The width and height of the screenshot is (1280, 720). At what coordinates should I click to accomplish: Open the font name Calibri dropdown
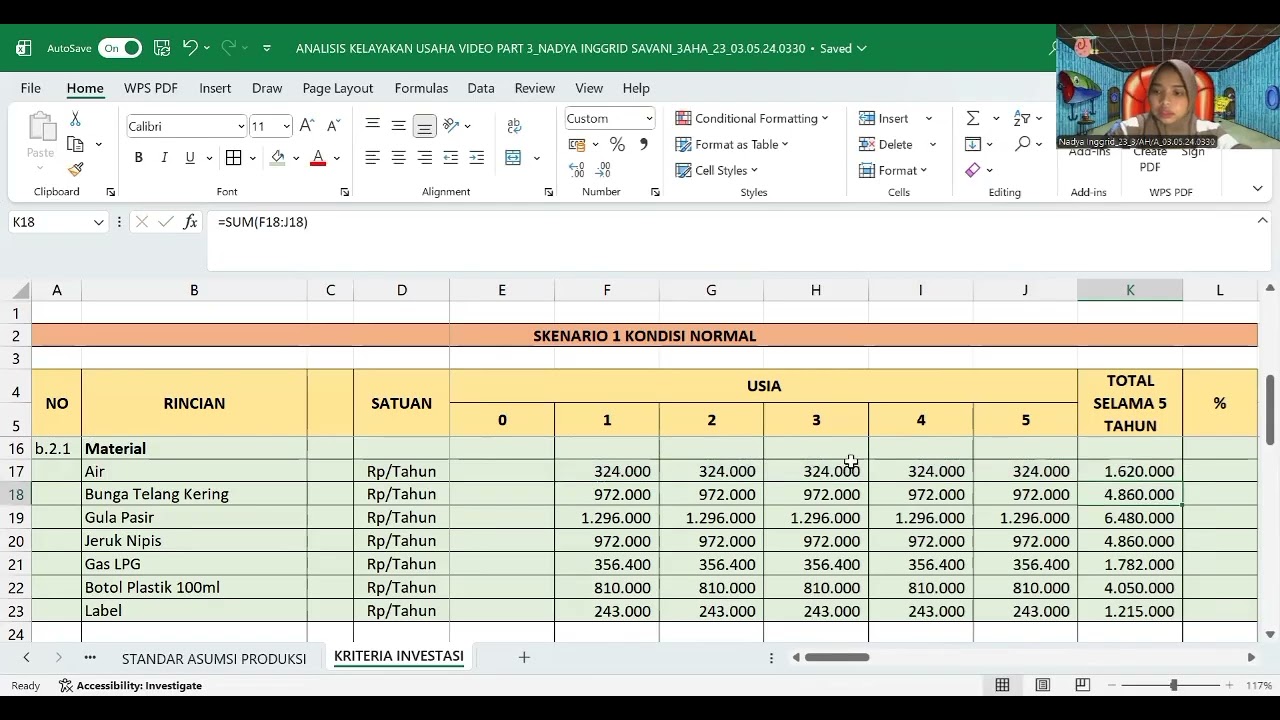coord(241,126)
